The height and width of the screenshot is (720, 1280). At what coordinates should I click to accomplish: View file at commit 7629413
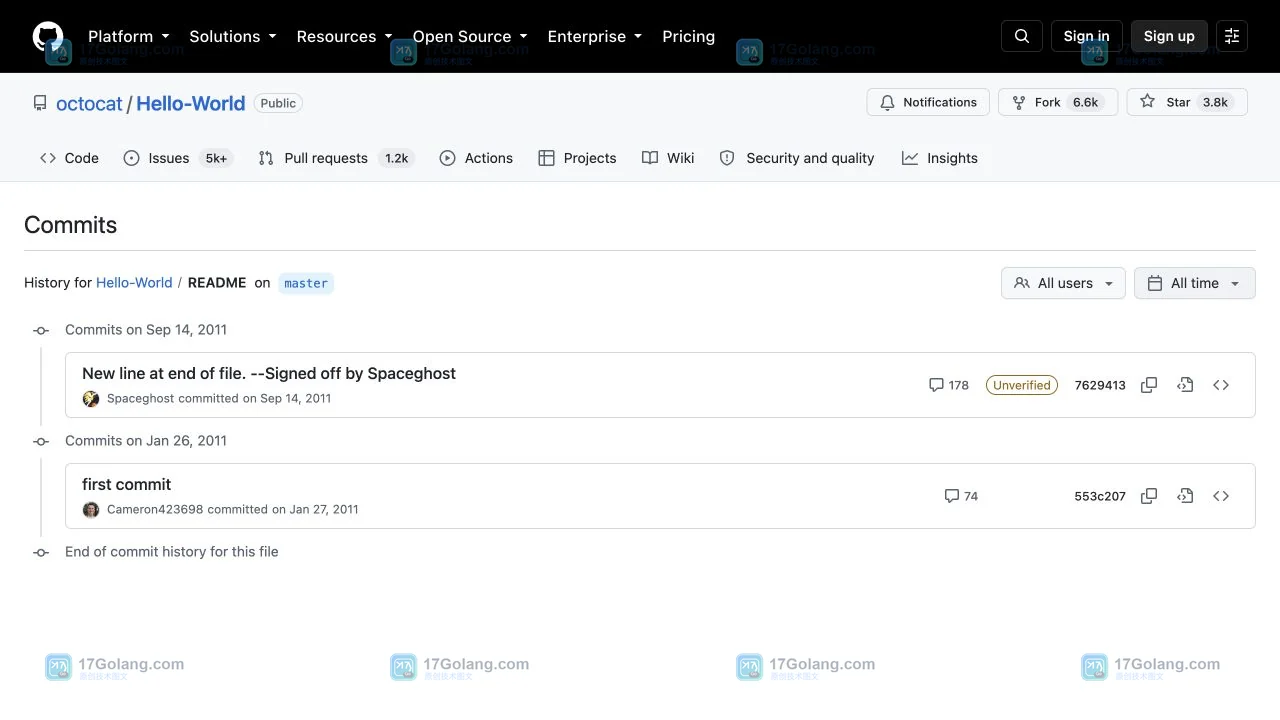pyautogui.click(x=1185, y=385)
